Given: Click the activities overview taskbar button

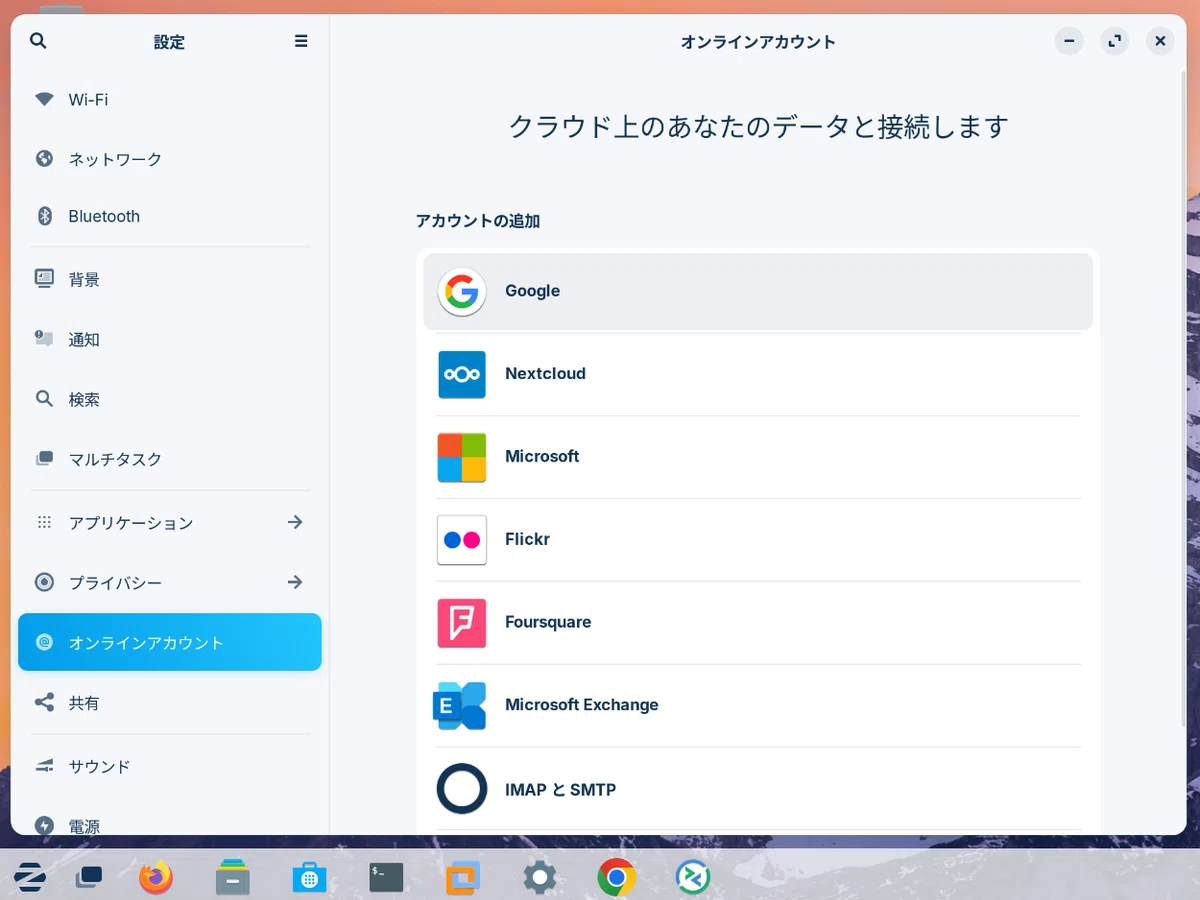Looking at the screenshot, I should point(89,877).
